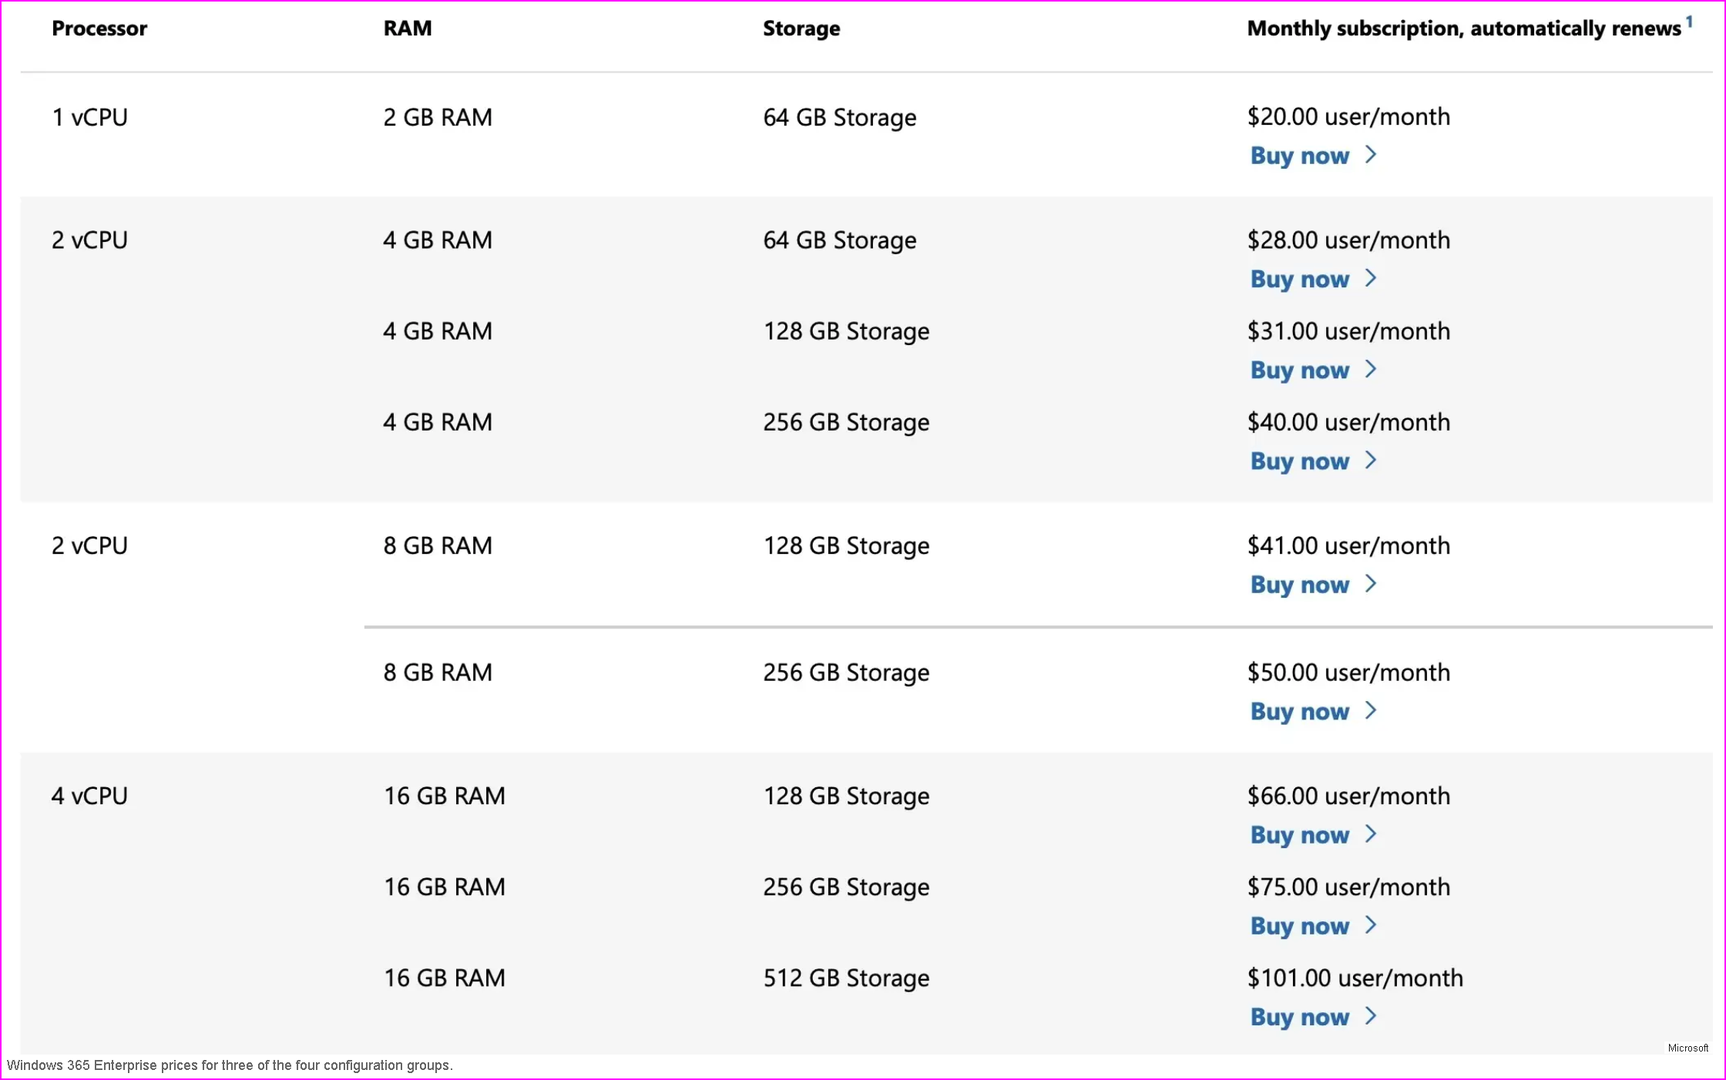Click chevron arrow under the $40.00 user/month price
This screenshot has height=1080, width=1726.
(1371, 461)
